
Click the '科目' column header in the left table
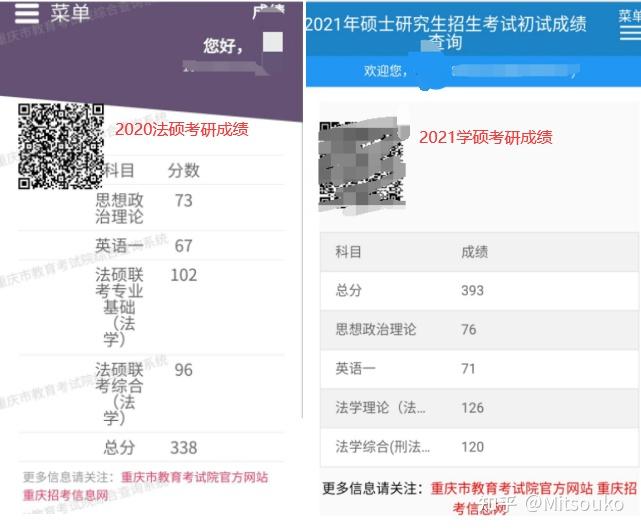[x=119, y=170]
